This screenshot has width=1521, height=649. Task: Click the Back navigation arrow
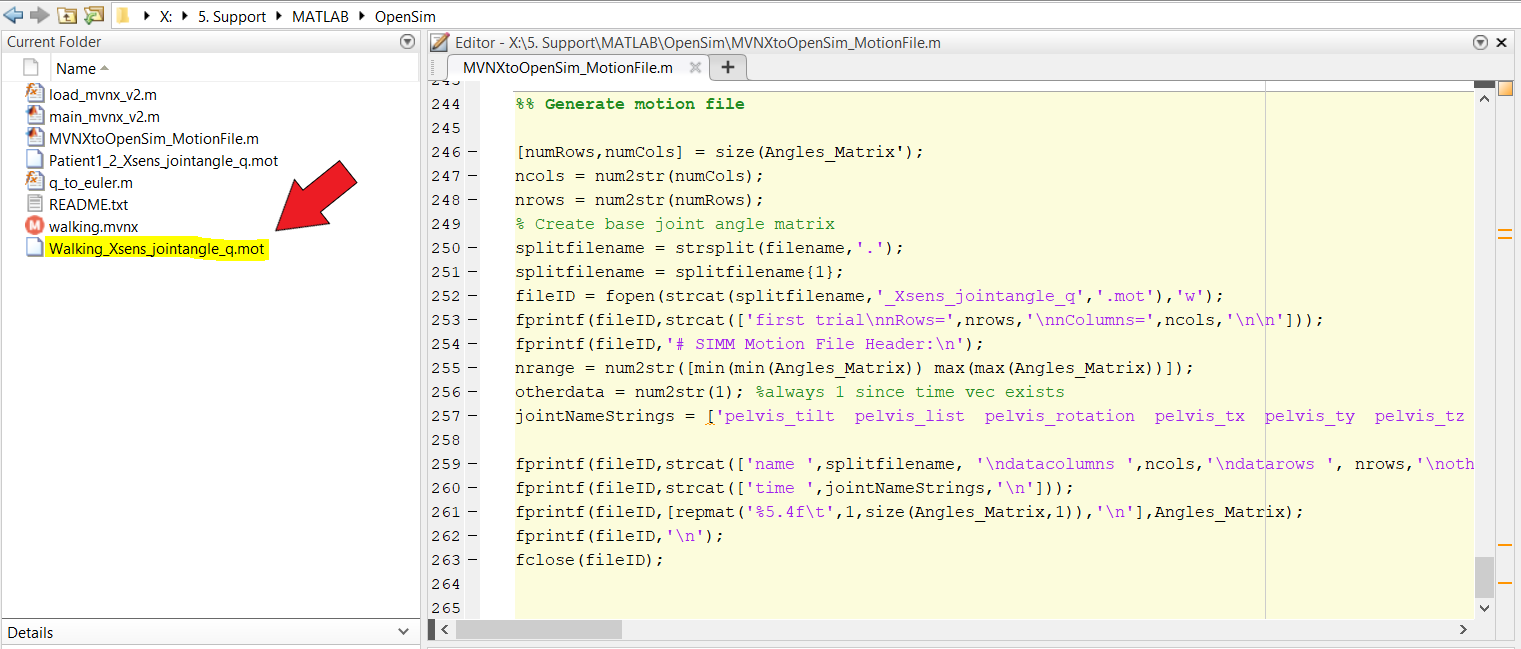point(11,15)
